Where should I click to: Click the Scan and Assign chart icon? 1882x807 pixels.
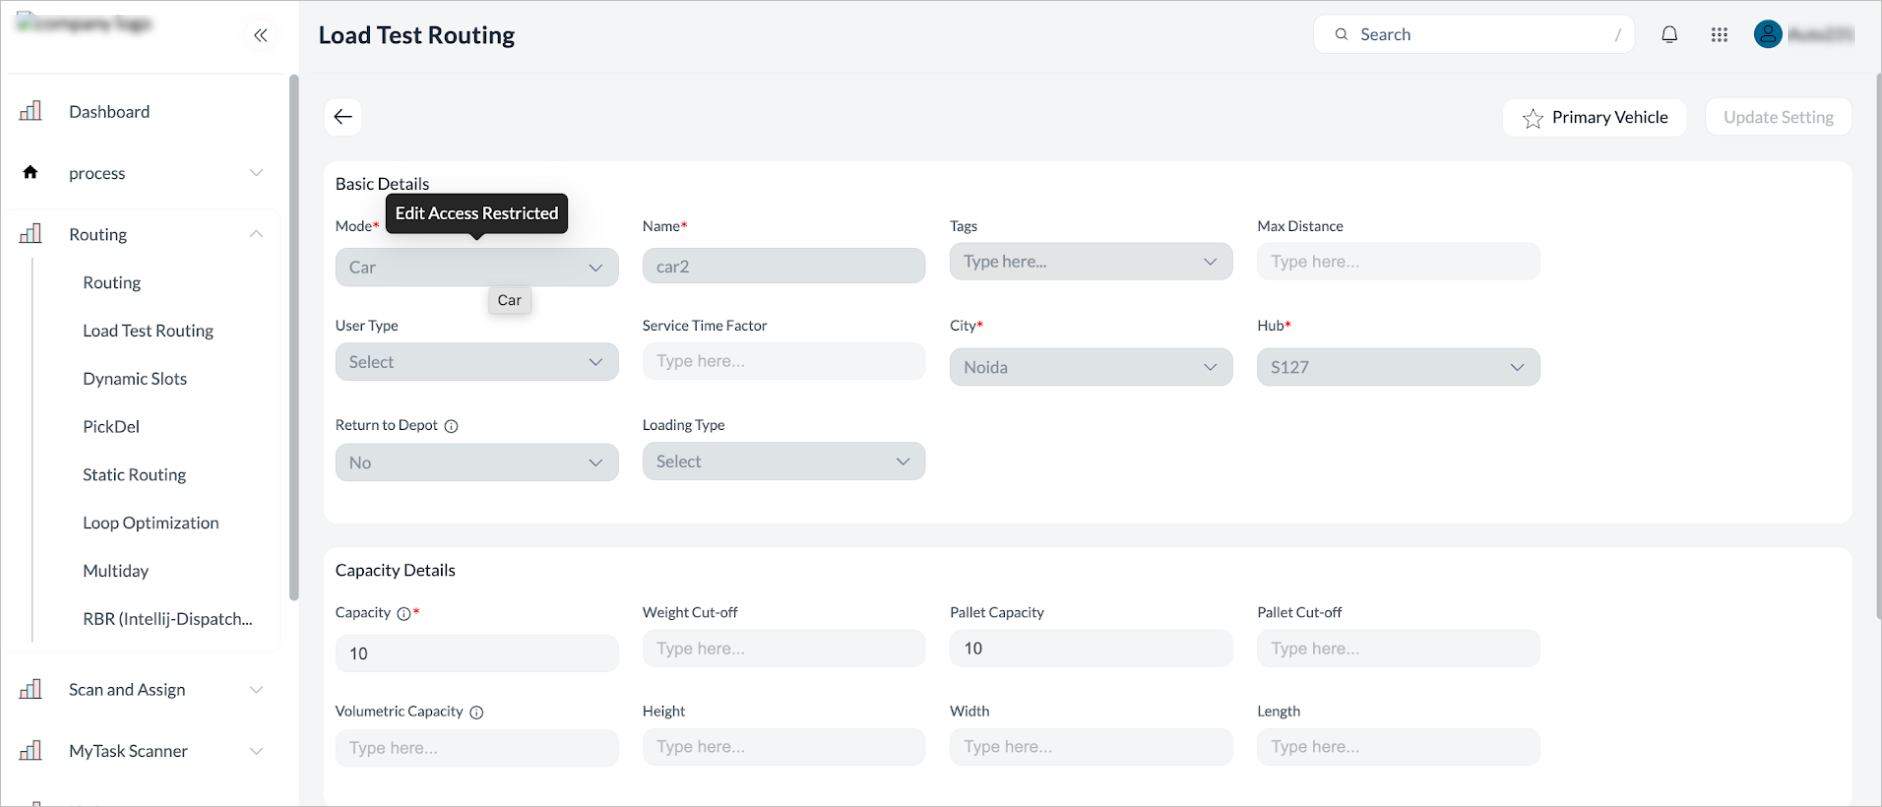[x=31, y=689]
